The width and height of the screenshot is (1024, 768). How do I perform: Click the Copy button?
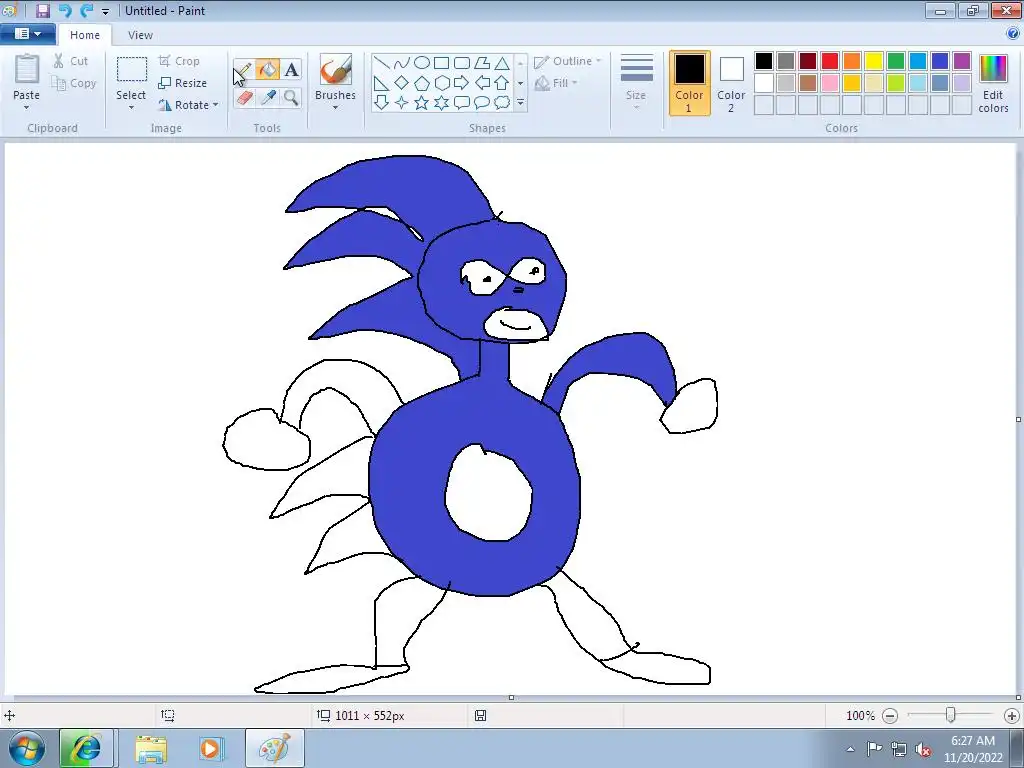[74, 83]
